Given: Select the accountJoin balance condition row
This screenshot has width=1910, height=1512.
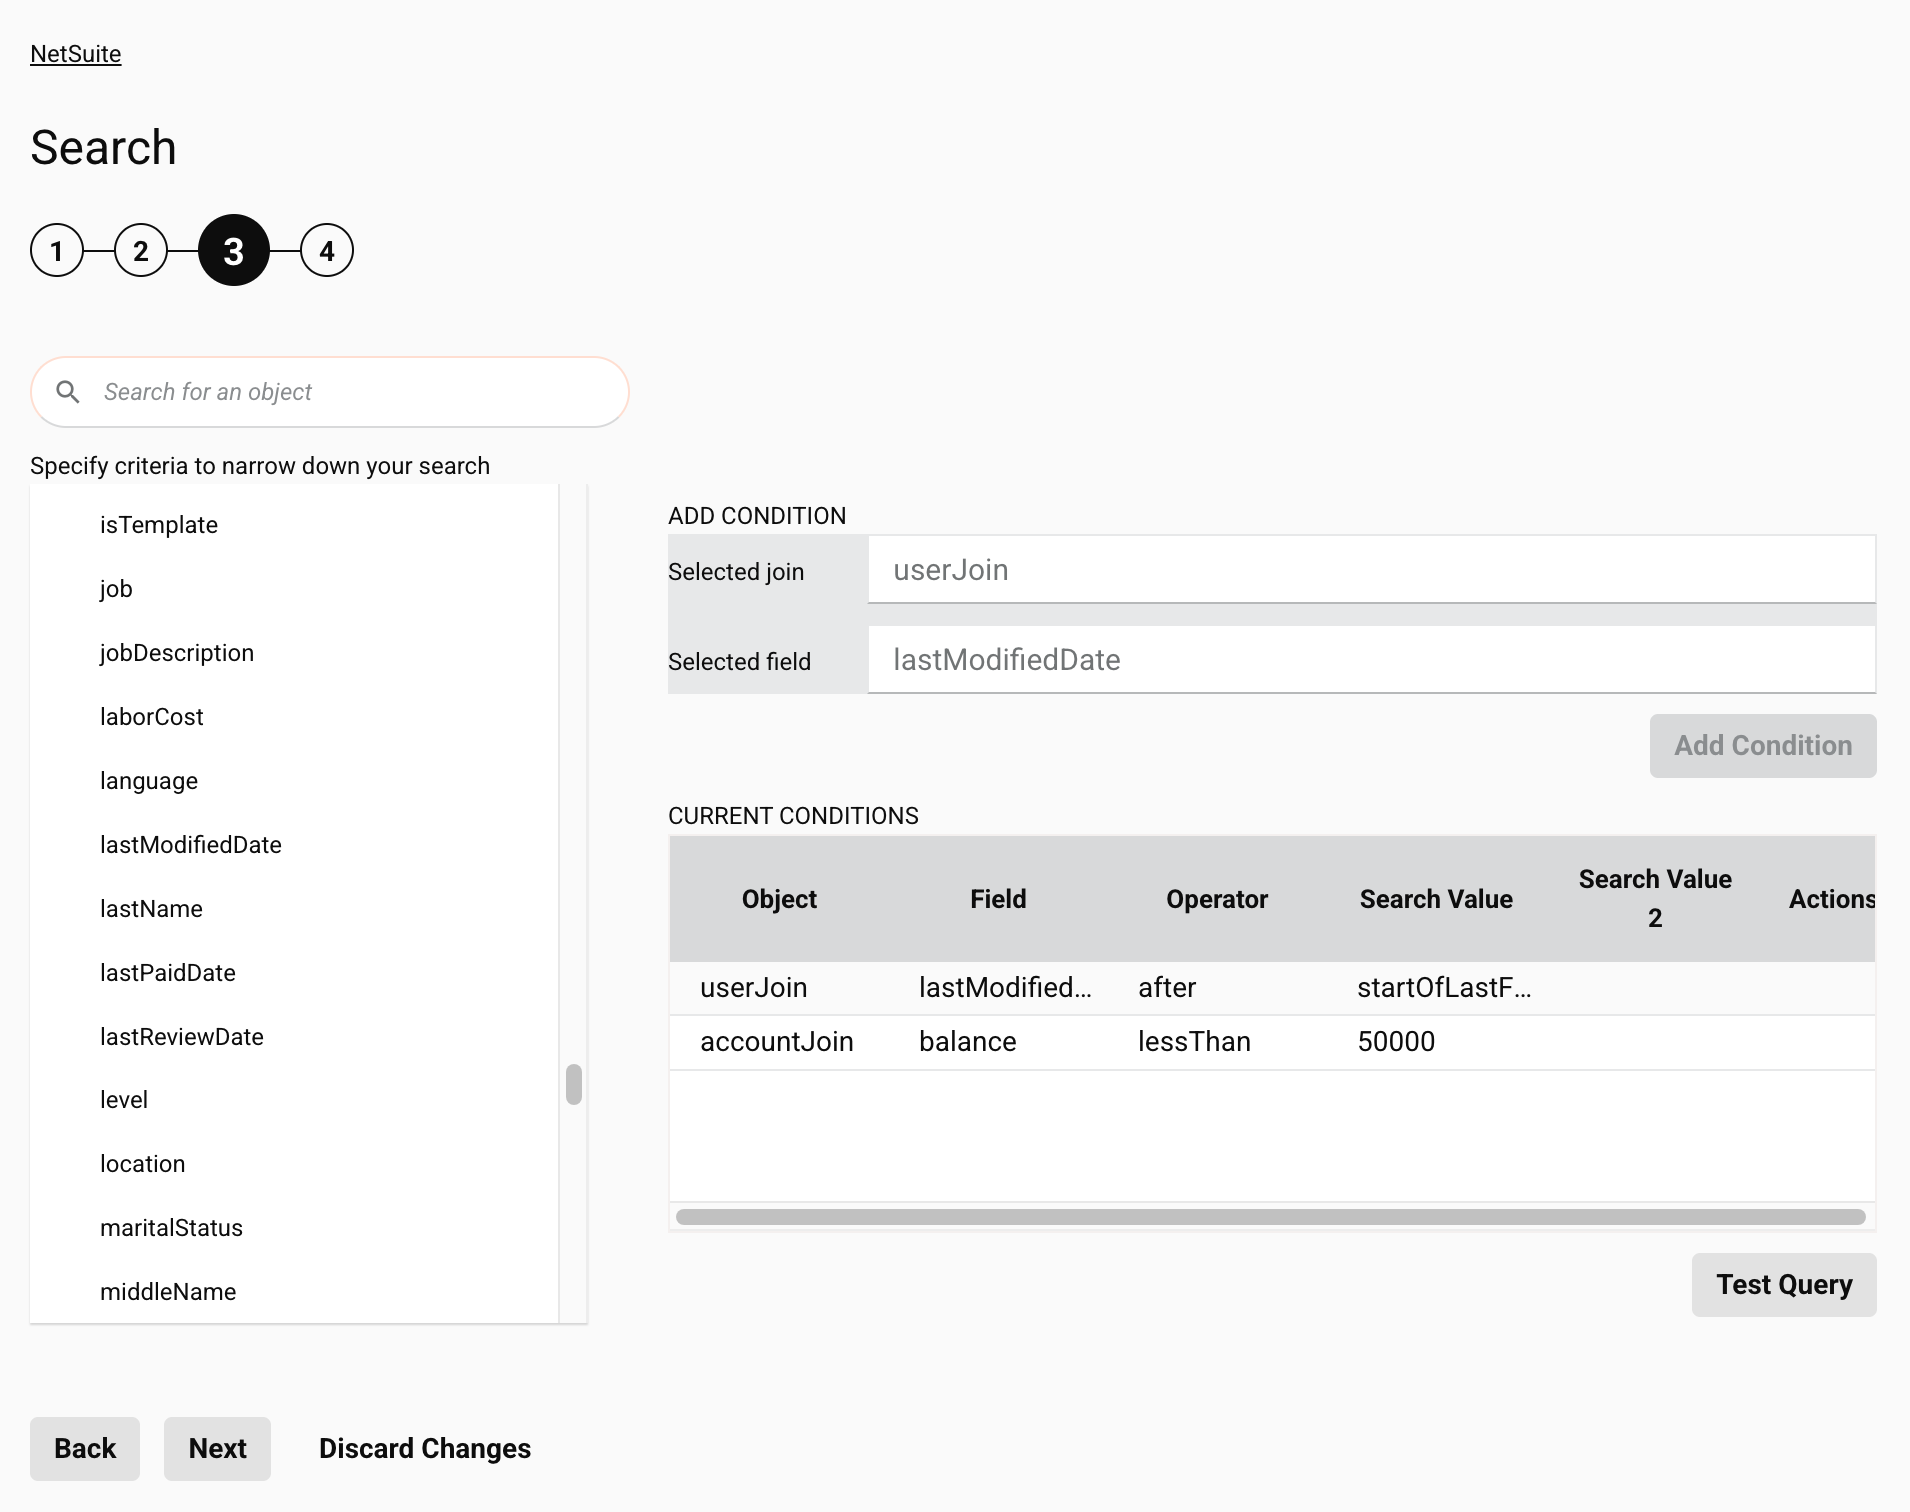Looking at the screenshot, I should click(x=1270, y=1042).
